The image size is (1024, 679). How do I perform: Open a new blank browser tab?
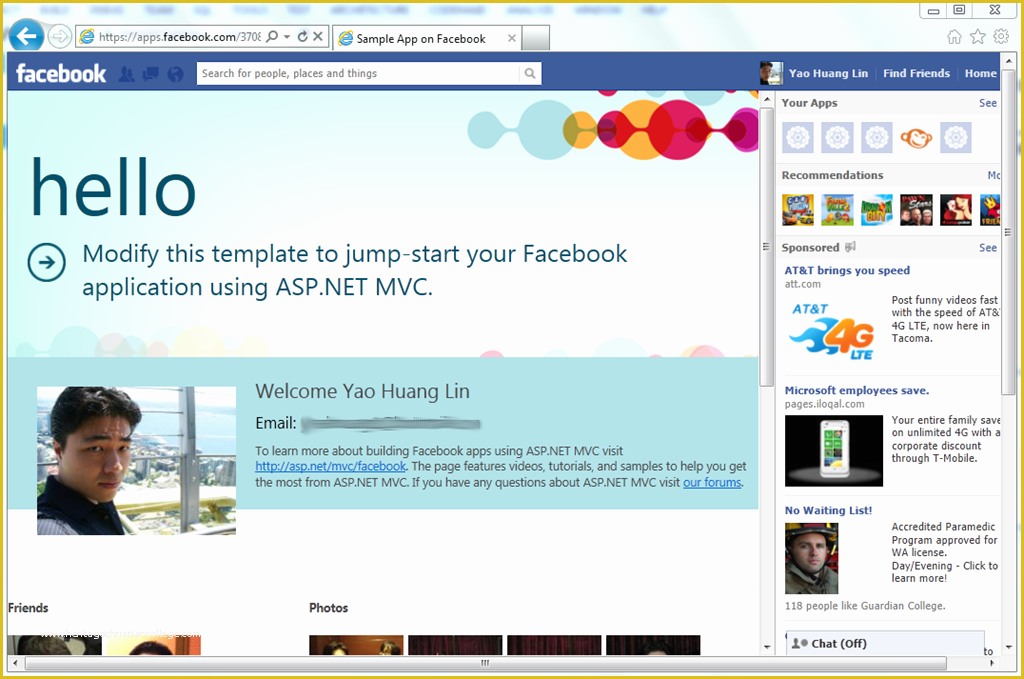[536, 39]
